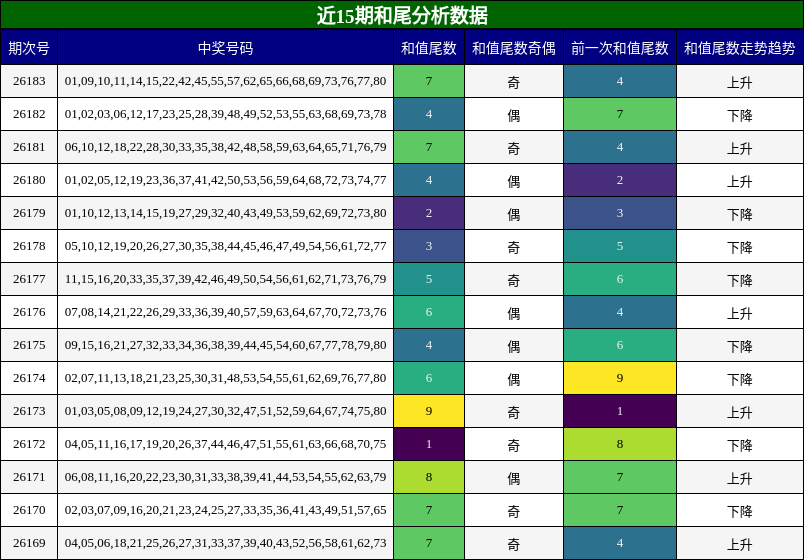
Task: Click winning numbers of period 26183
Action: 226,81
